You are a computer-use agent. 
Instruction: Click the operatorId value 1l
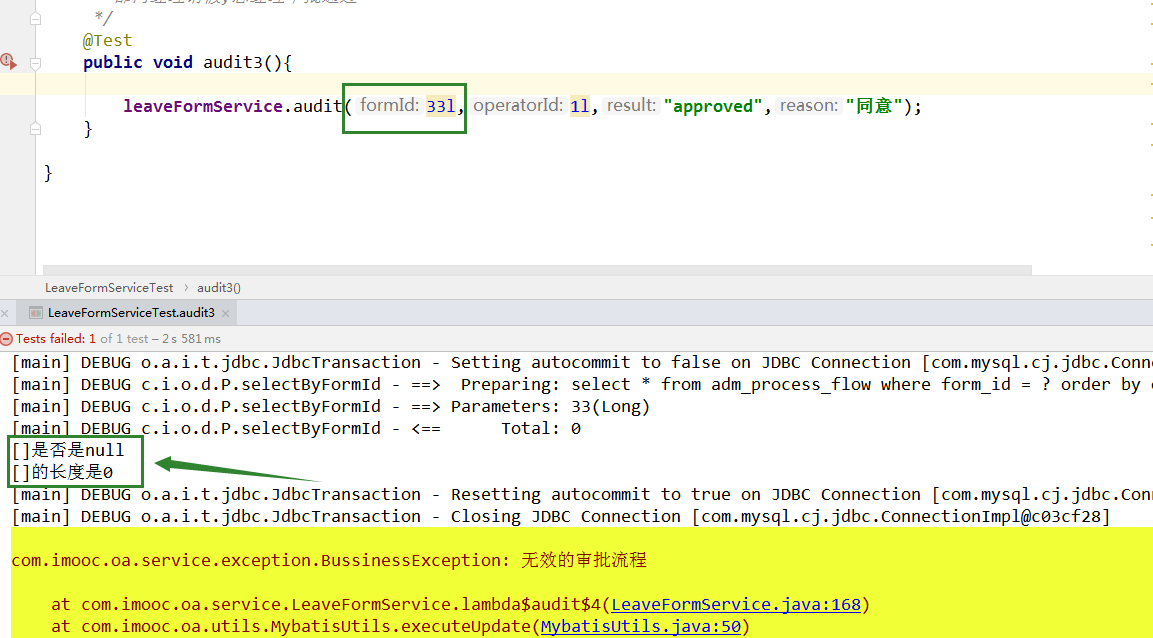pyautogui.click(x=579, y=106)
